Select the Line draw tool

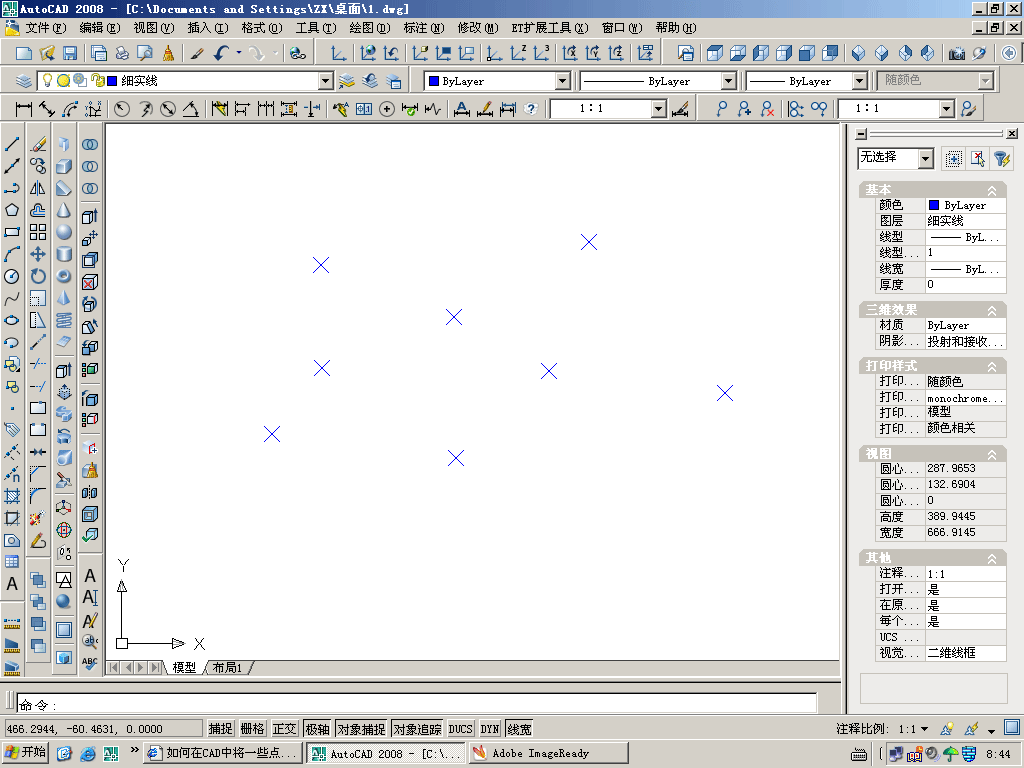pos(12,144)
